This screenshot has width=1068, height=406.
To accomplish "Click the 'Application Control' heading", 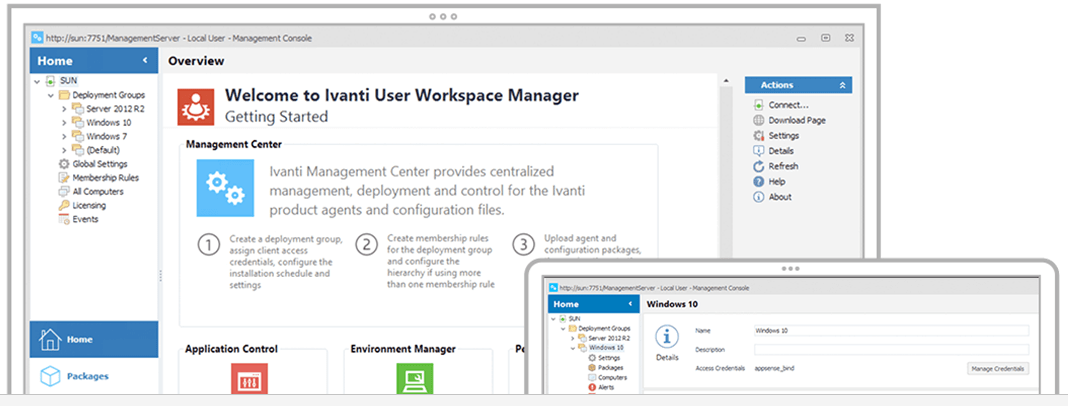I will (232, 349).
